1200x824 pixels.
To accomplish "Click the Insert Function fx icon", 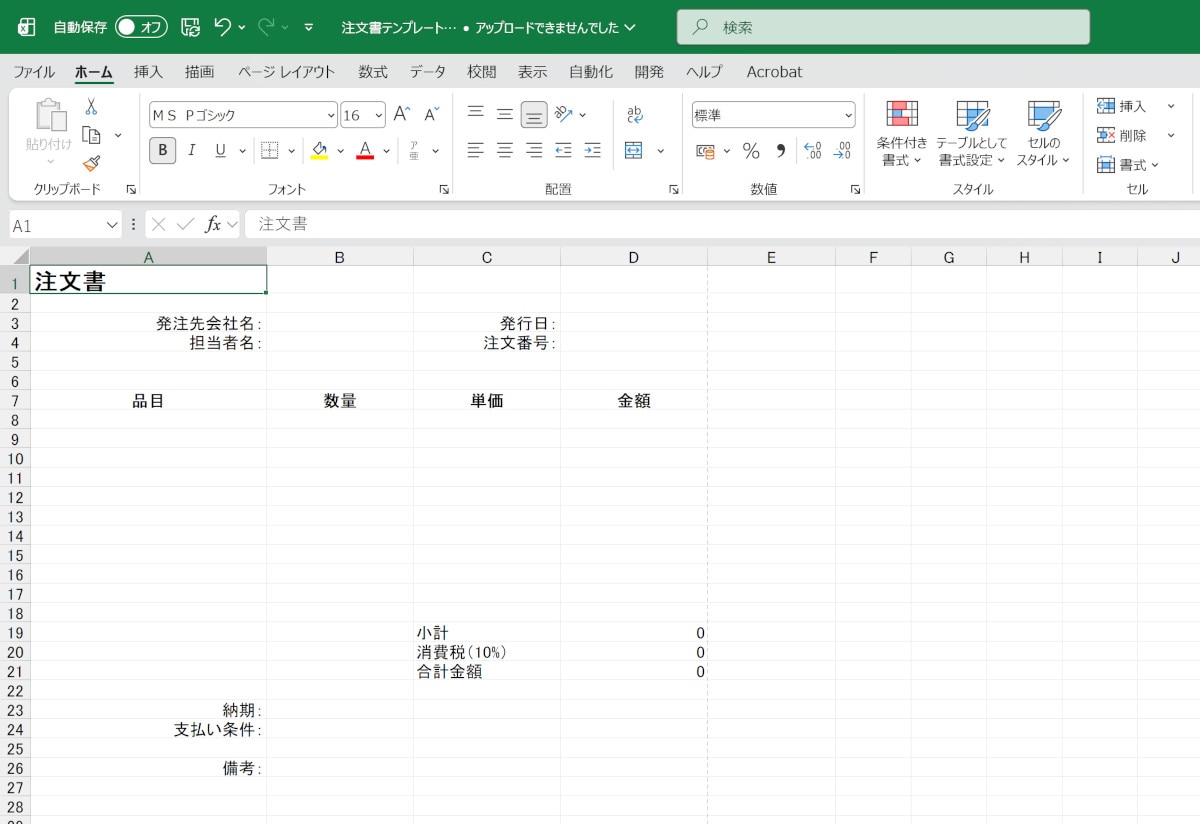I will 213,224.
